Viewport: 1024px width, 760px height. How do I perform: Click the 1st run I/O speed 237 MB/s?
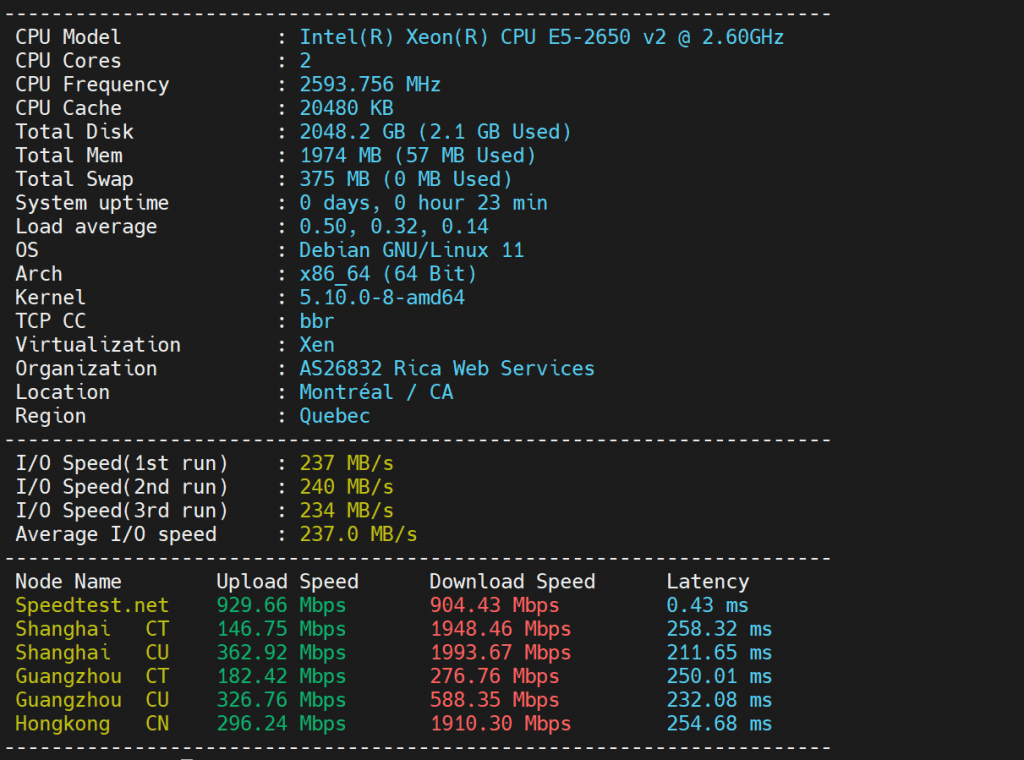click(x=346, y=463)
